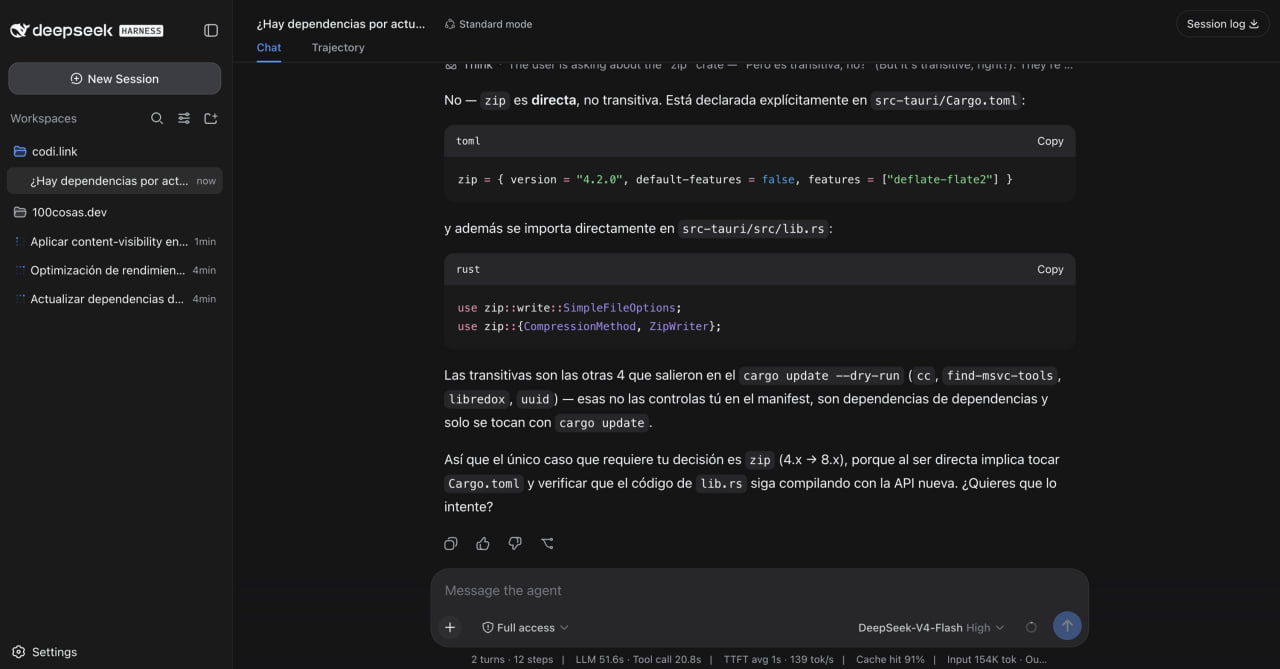This screenshot has width=1280, height=669.
Task: Open session Actualizar dependencias d...
Action: (115, 299)
